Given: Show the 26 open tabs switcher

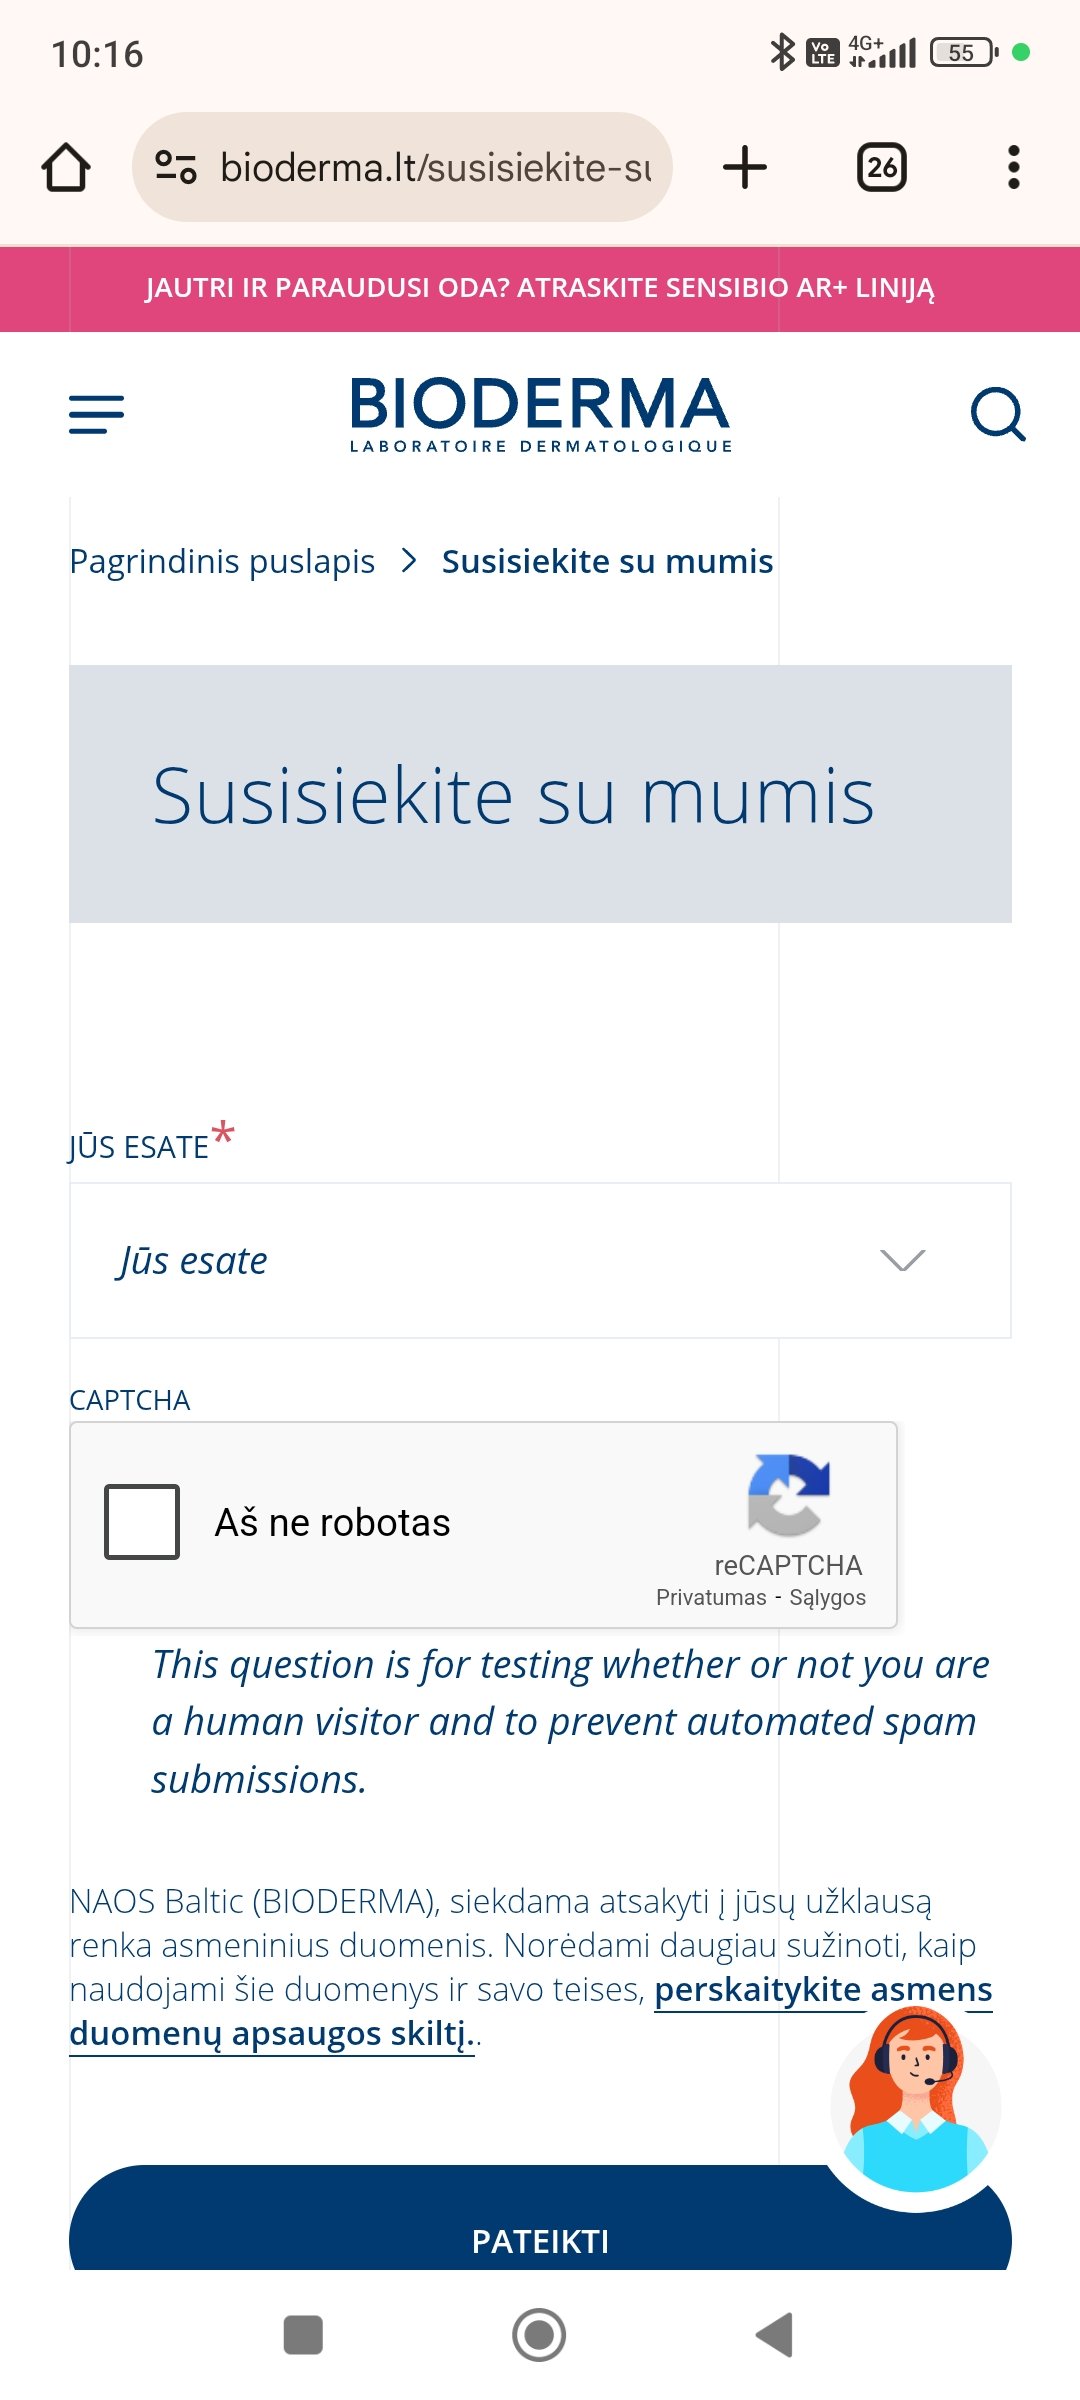Looking at the screenshot, I should [x=882, y=167].
